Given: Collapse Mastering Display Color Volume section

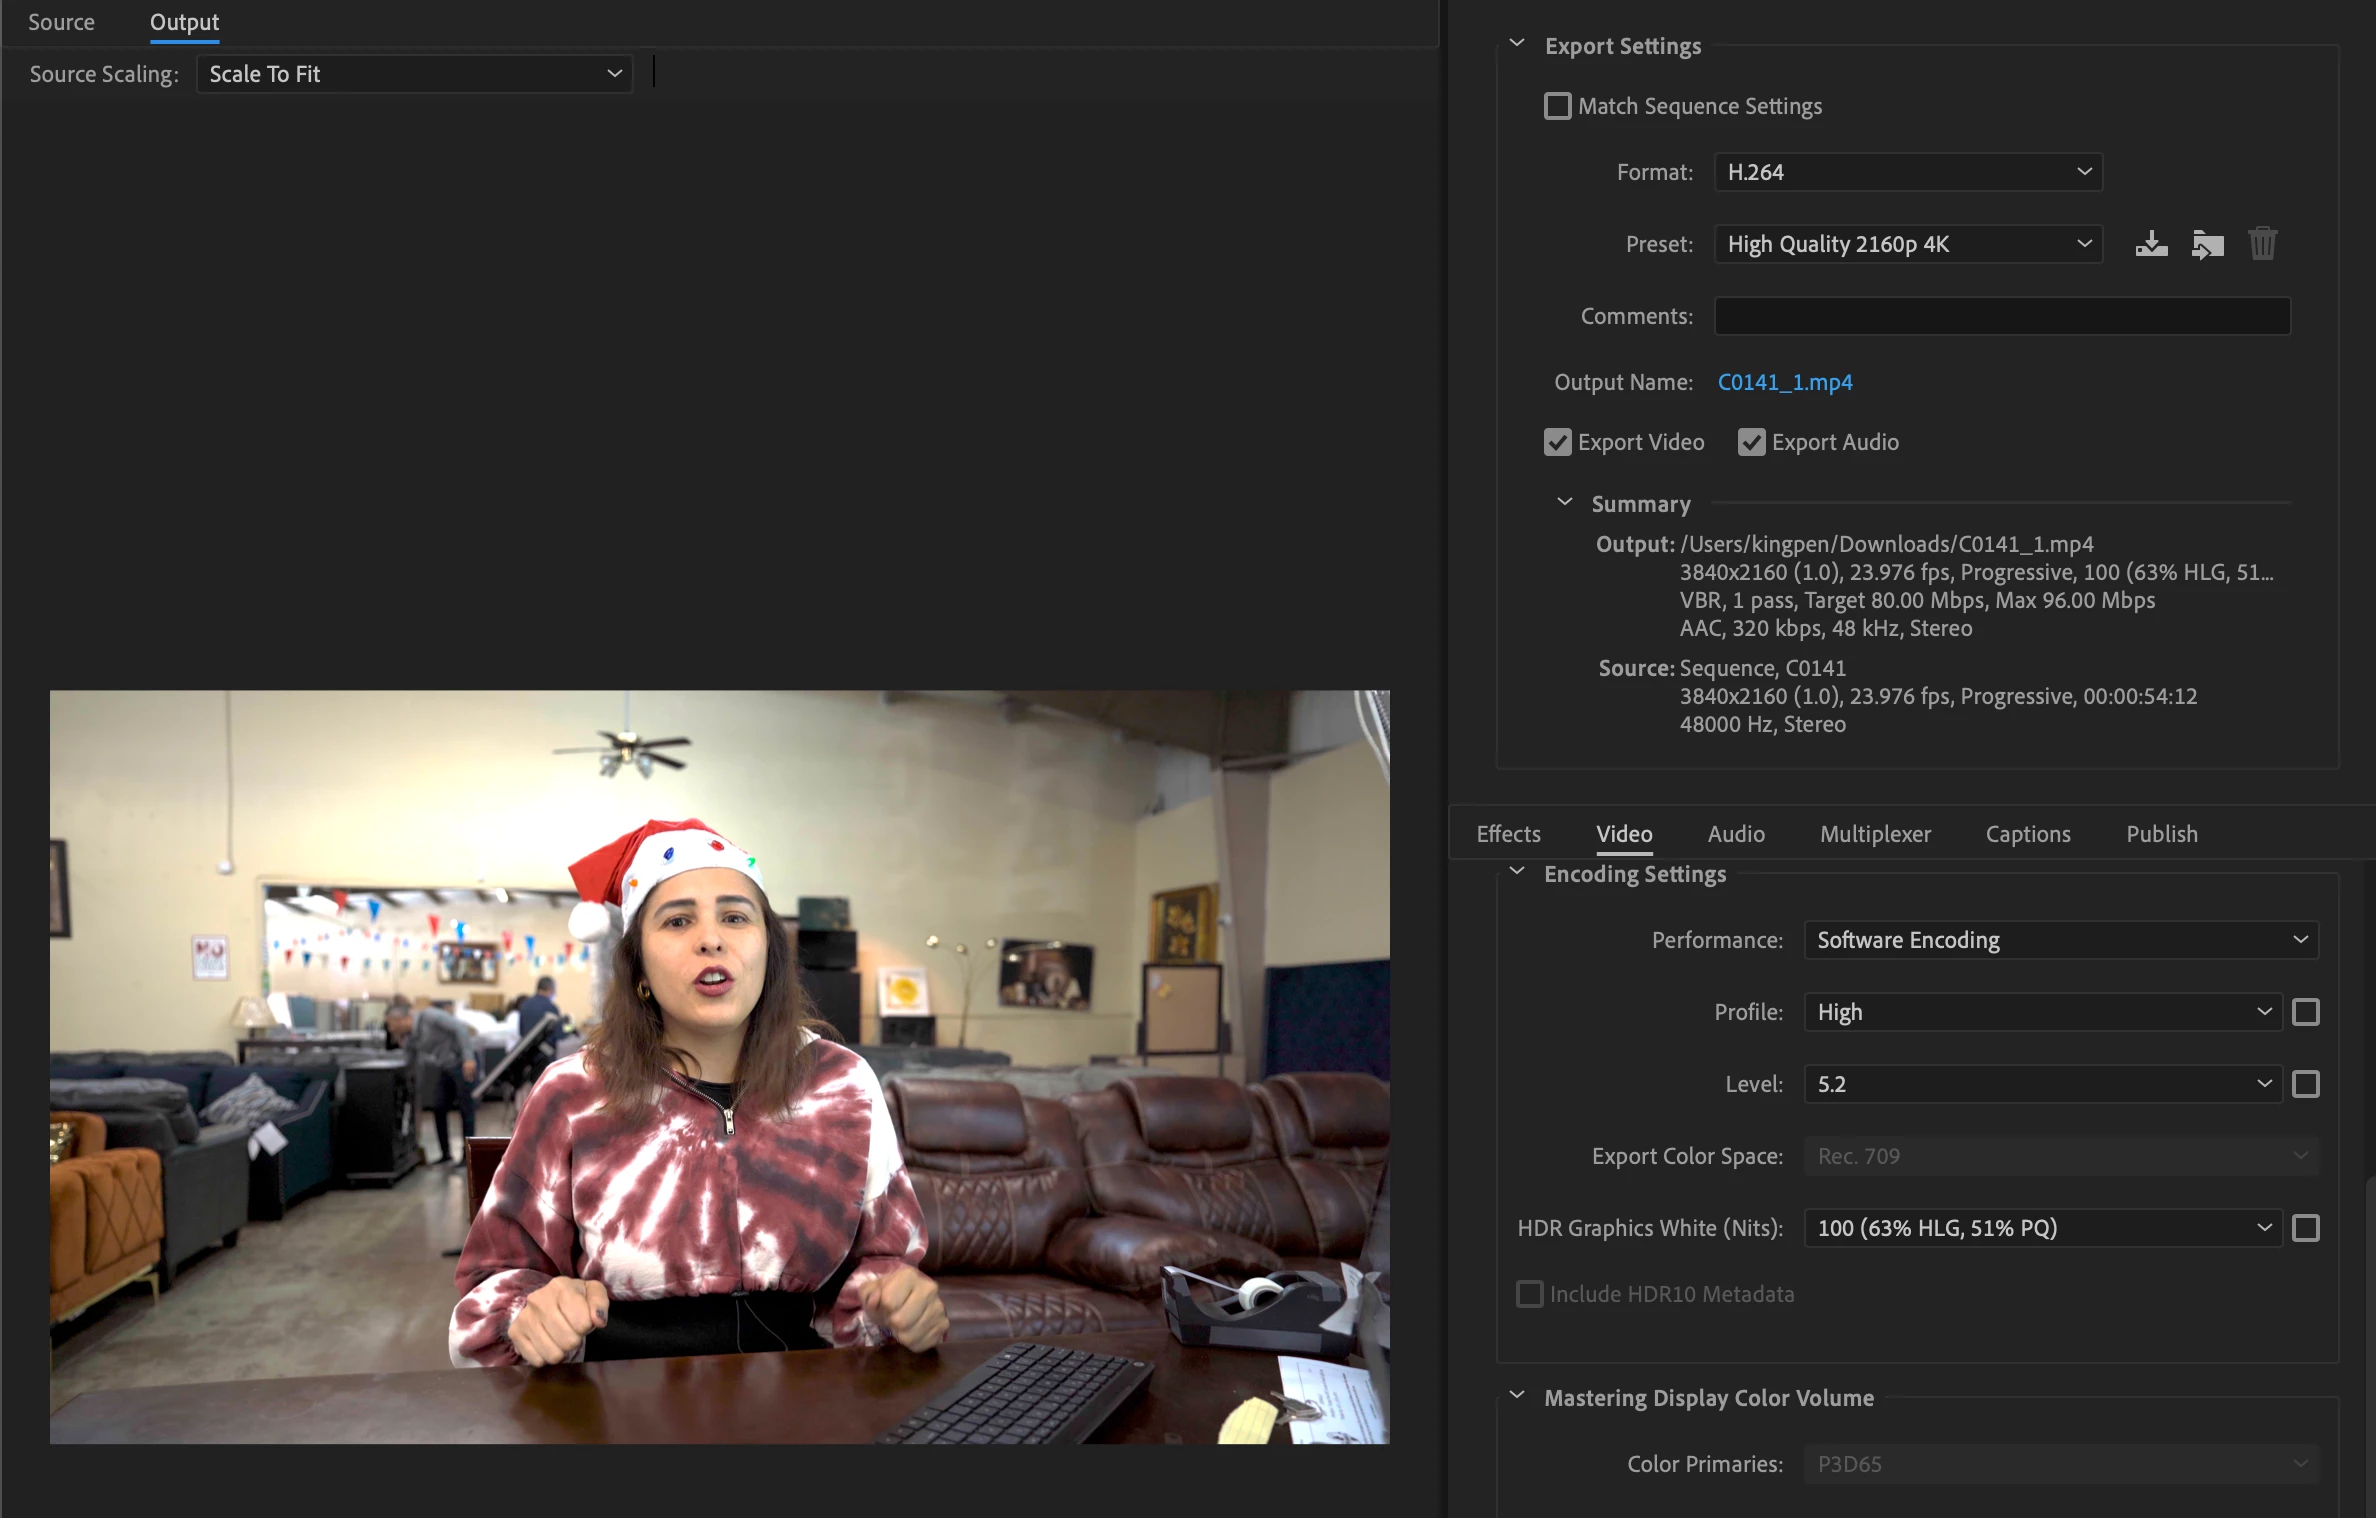Looking at the screenshot, I should point(1517,1396).
